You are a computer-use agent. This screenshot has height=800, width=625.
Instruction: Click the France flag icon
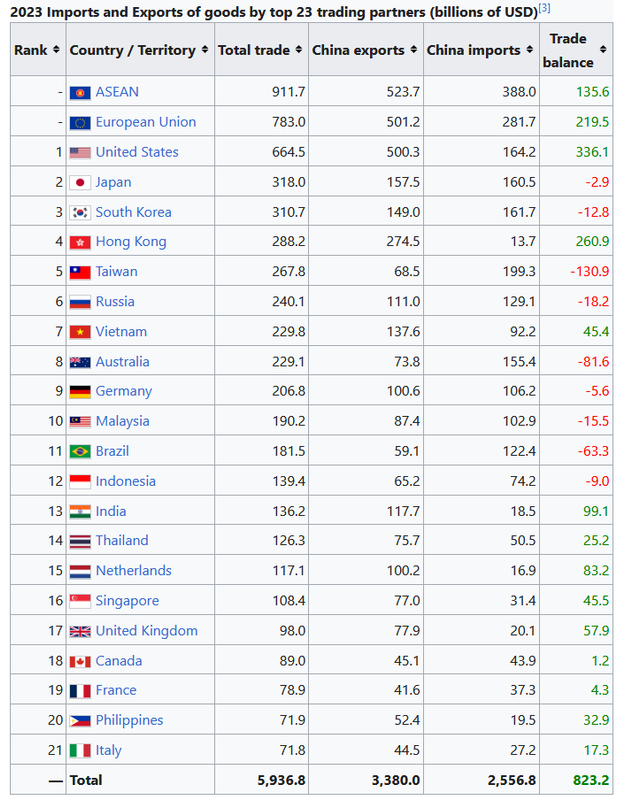(80, 691)
